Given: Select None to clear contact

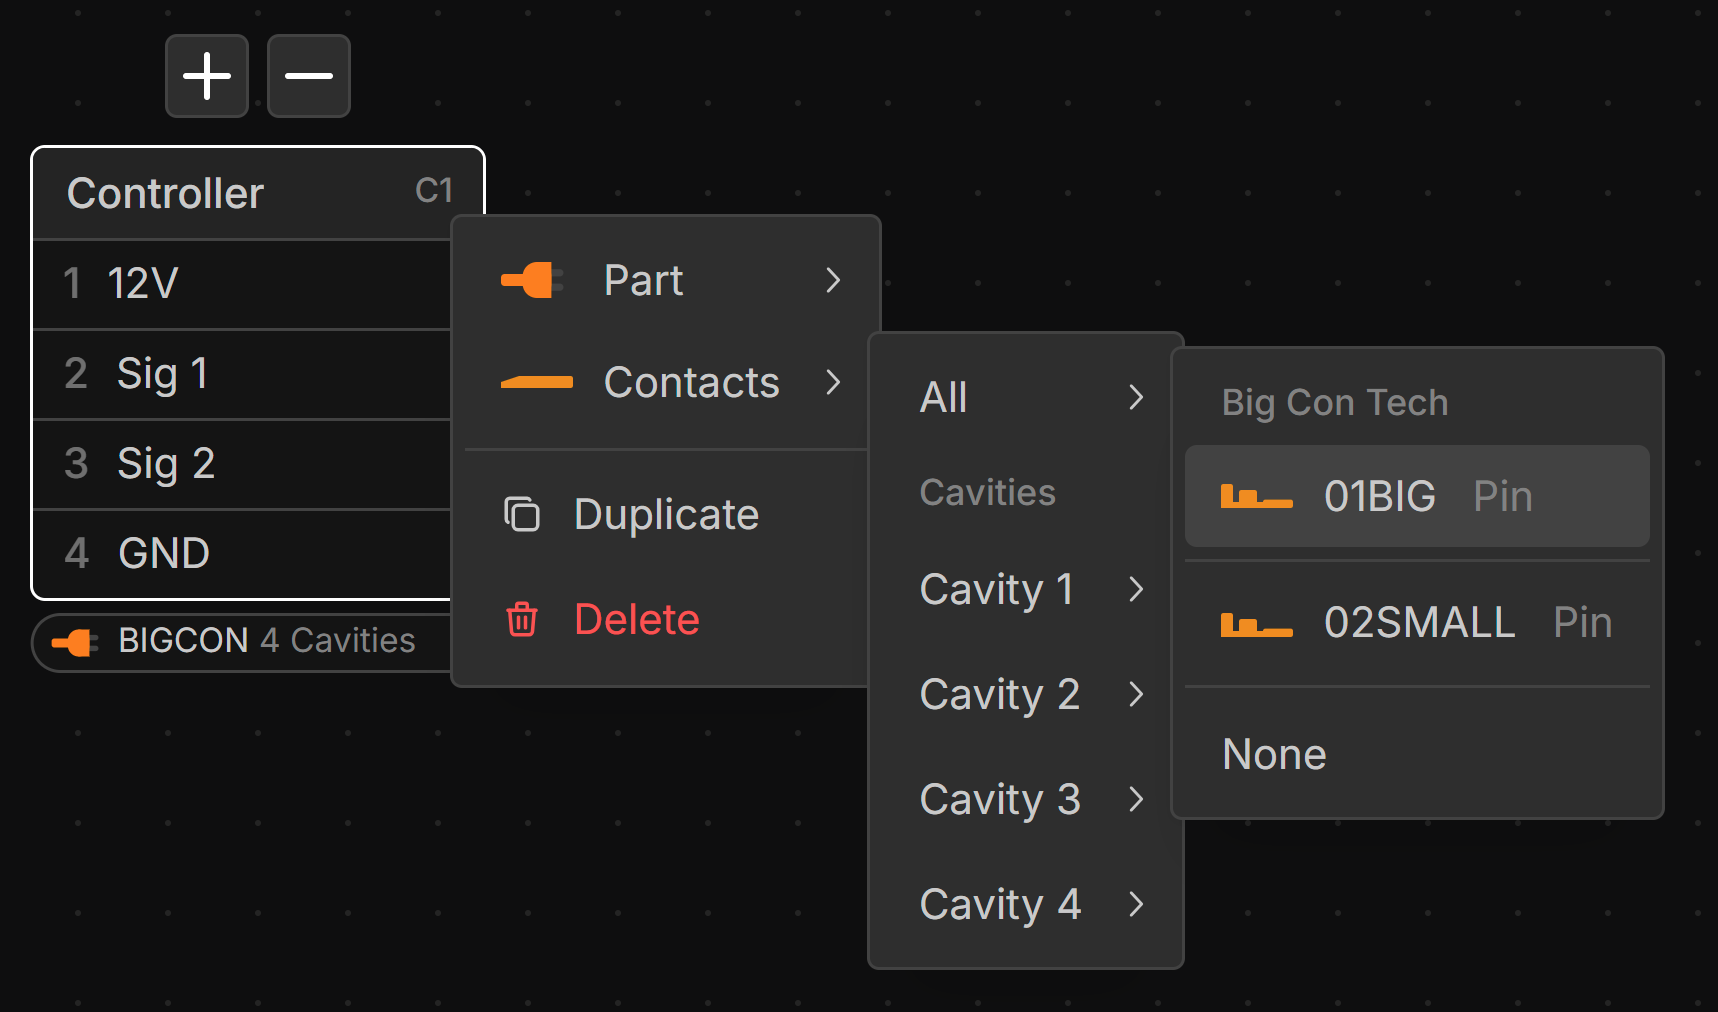Looking at the screenshot, I should click(1274, 754).
